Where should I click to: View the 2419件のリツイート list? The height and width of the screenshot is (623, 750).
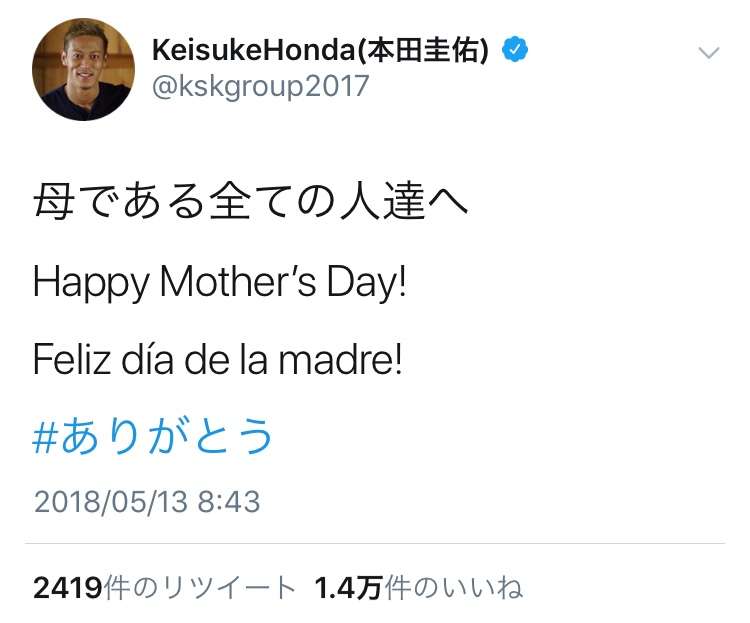tap(165, 588)
